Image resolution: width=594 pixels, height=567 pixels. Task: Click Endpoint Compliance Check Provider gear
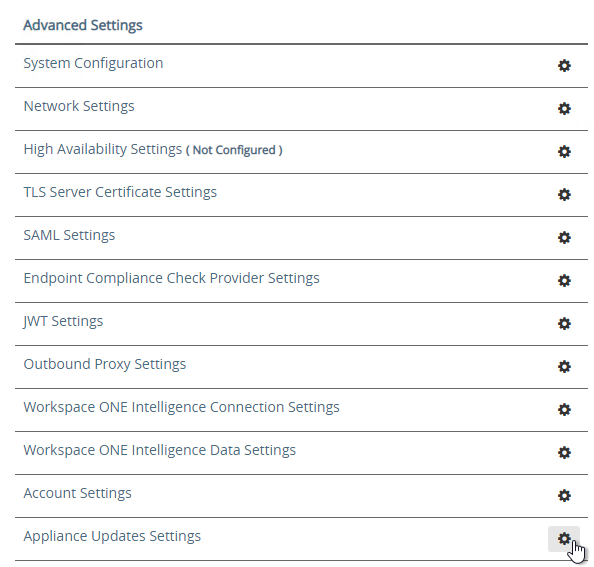pyautogui.click(x=564, y=281)
